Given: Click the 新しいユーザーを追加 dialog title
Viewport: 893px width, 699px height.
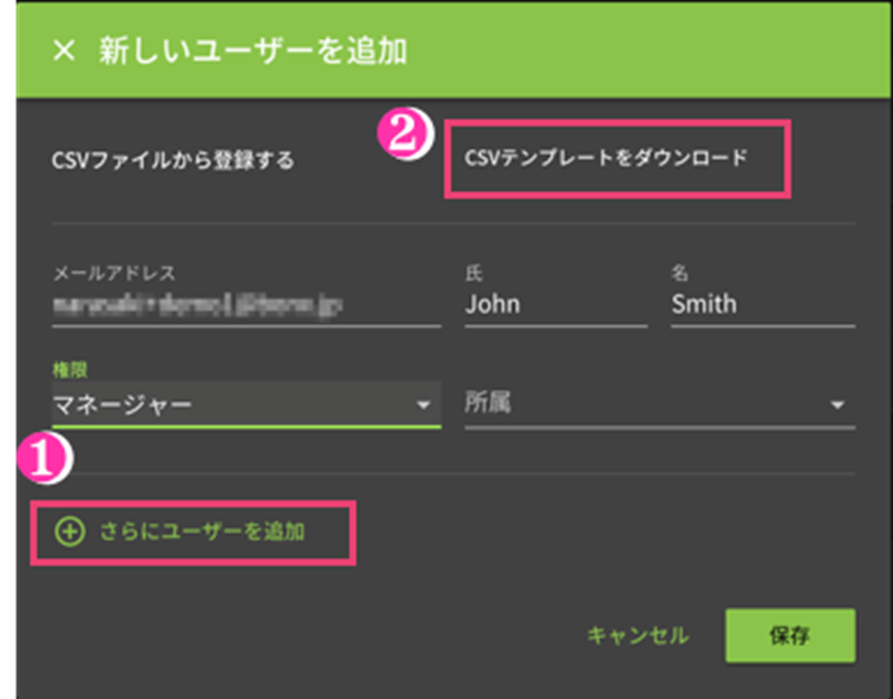Looking at the screenshot, I should coord(253,51).
